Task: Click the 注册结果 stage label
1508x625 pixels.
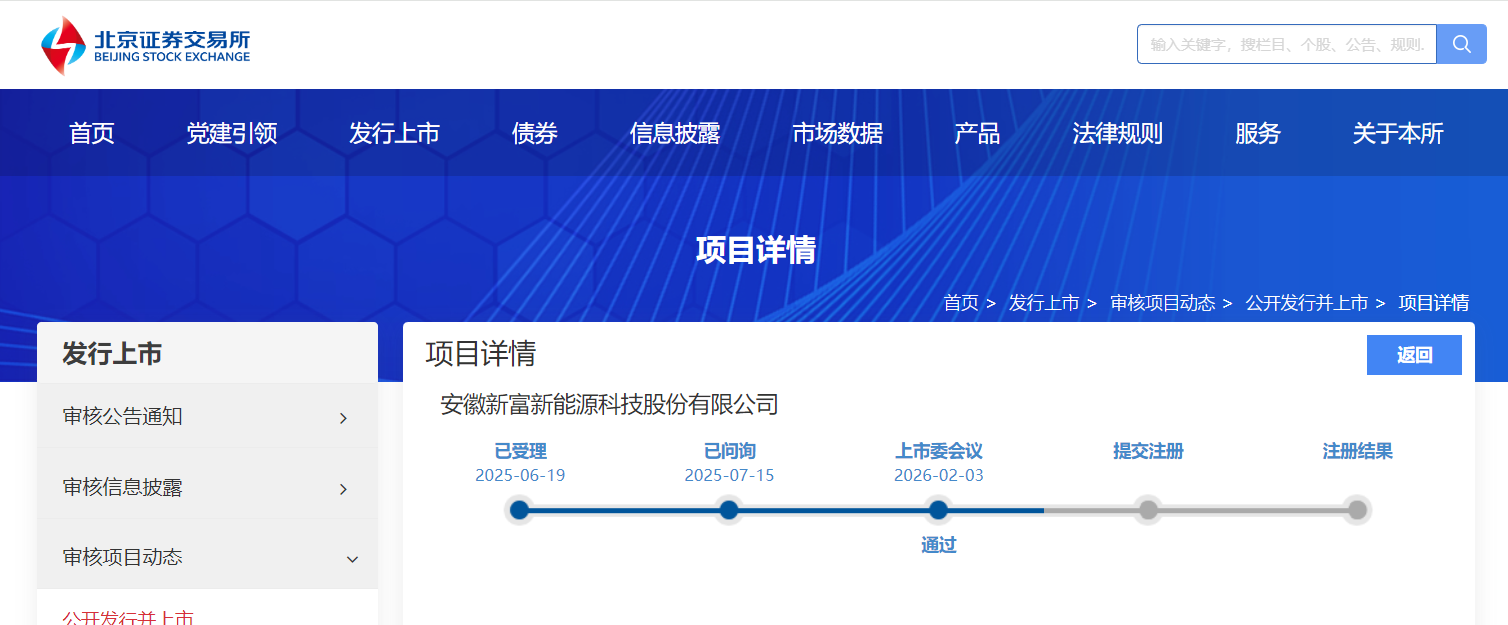Action: tap(1357, 451)
